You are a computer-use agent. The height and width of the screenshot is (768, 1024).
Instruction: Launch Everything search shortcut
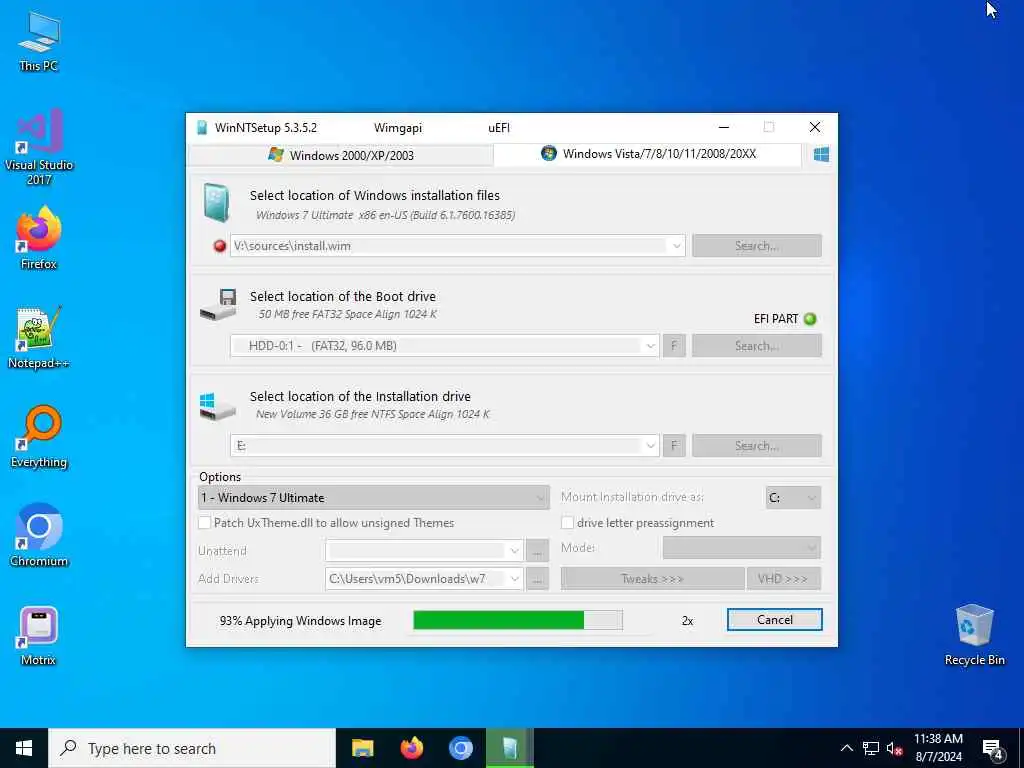point(39,436)
